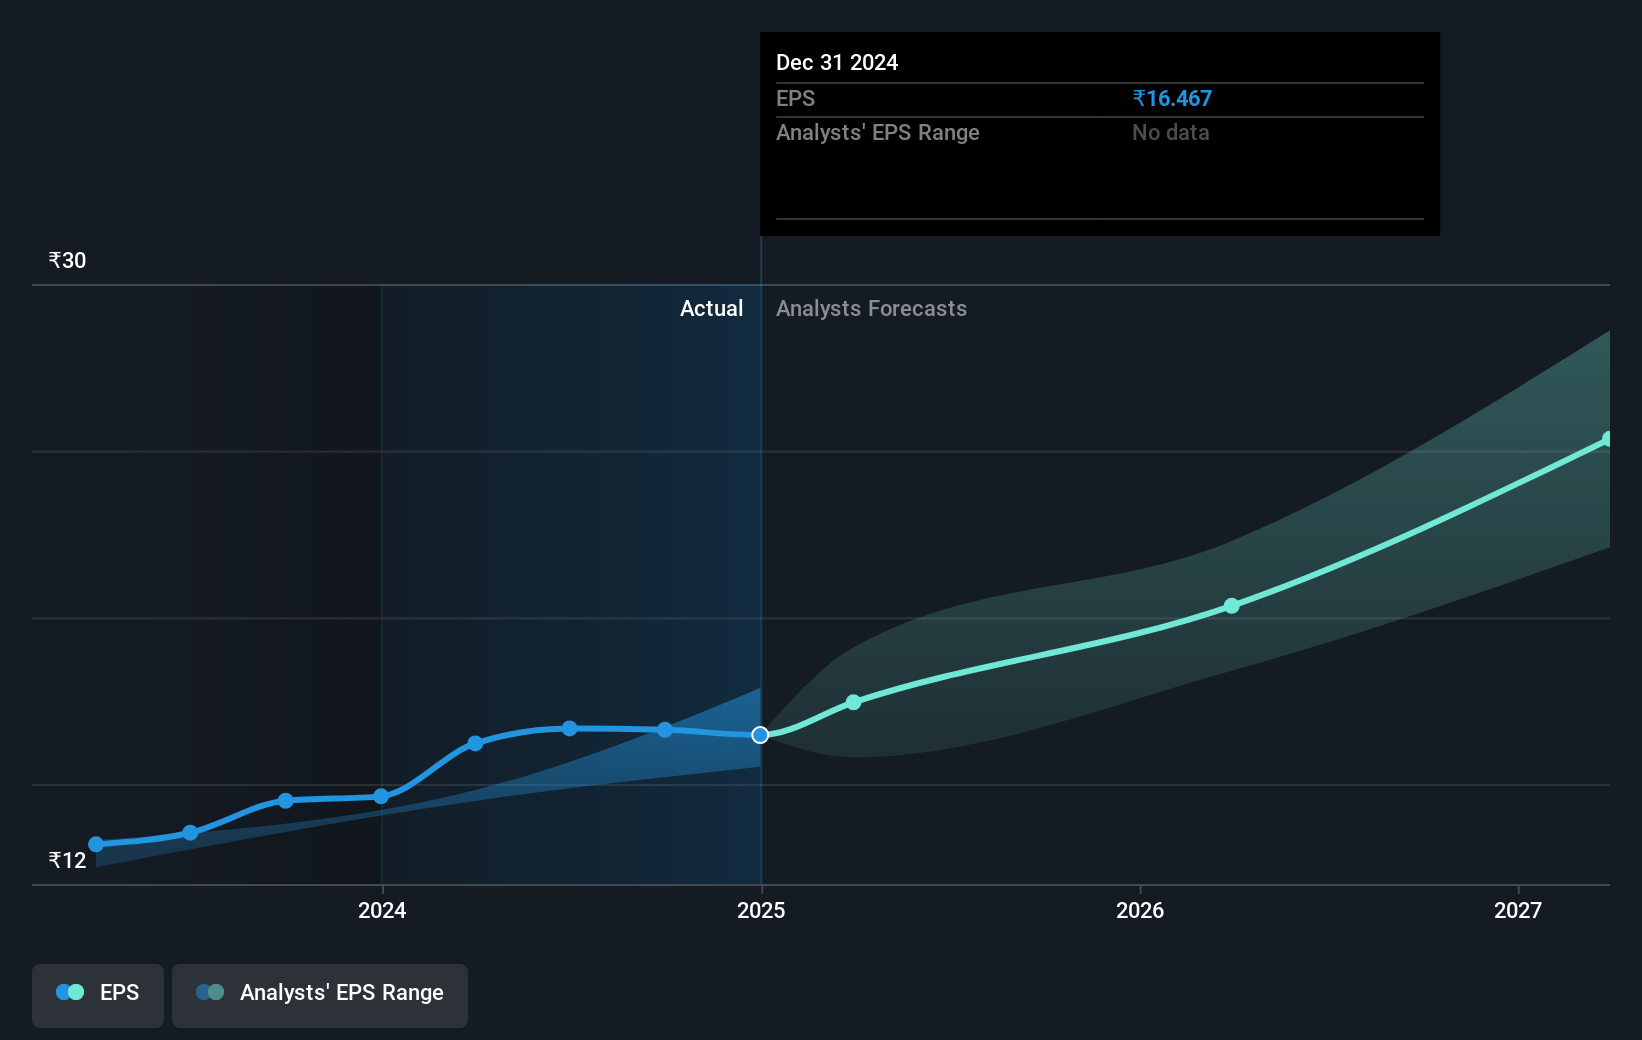Select the final forecast point at chart's right edge
The width and height of the screenshot is (1642, 1040).
click(1608, 439)
